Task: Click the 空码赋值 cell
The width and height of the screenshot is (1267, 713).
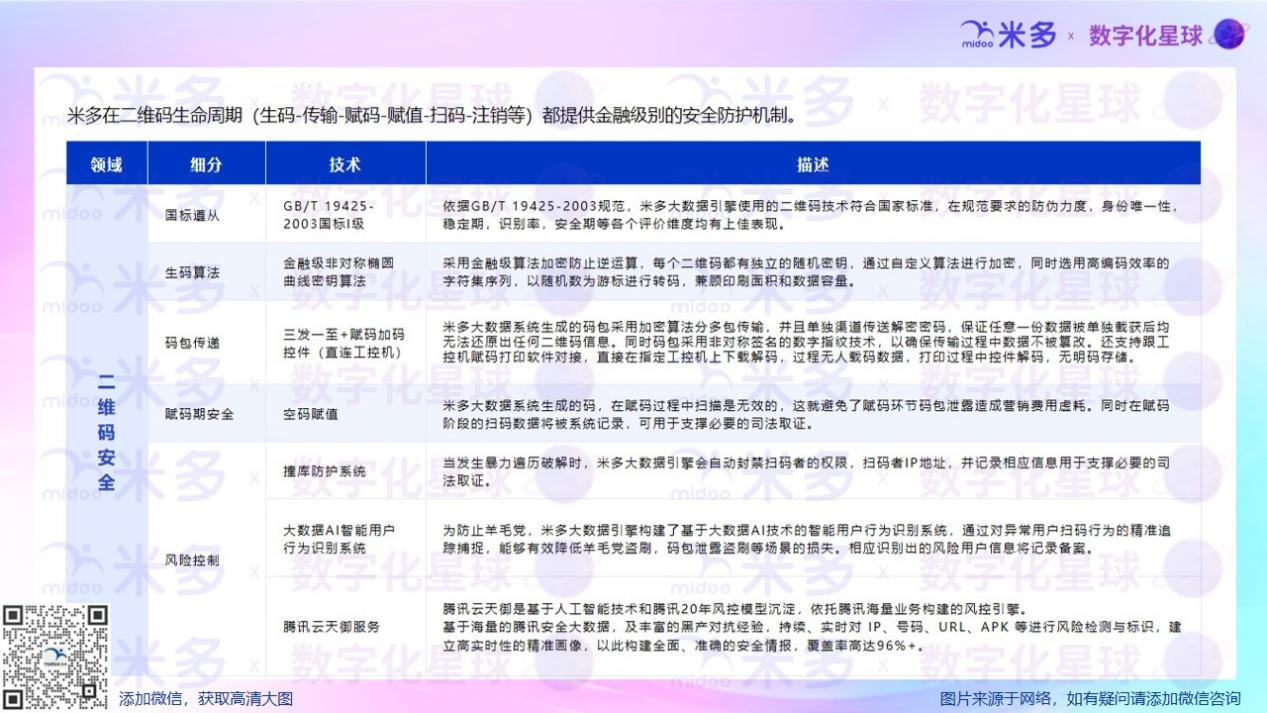Action: tap(345, 413)
